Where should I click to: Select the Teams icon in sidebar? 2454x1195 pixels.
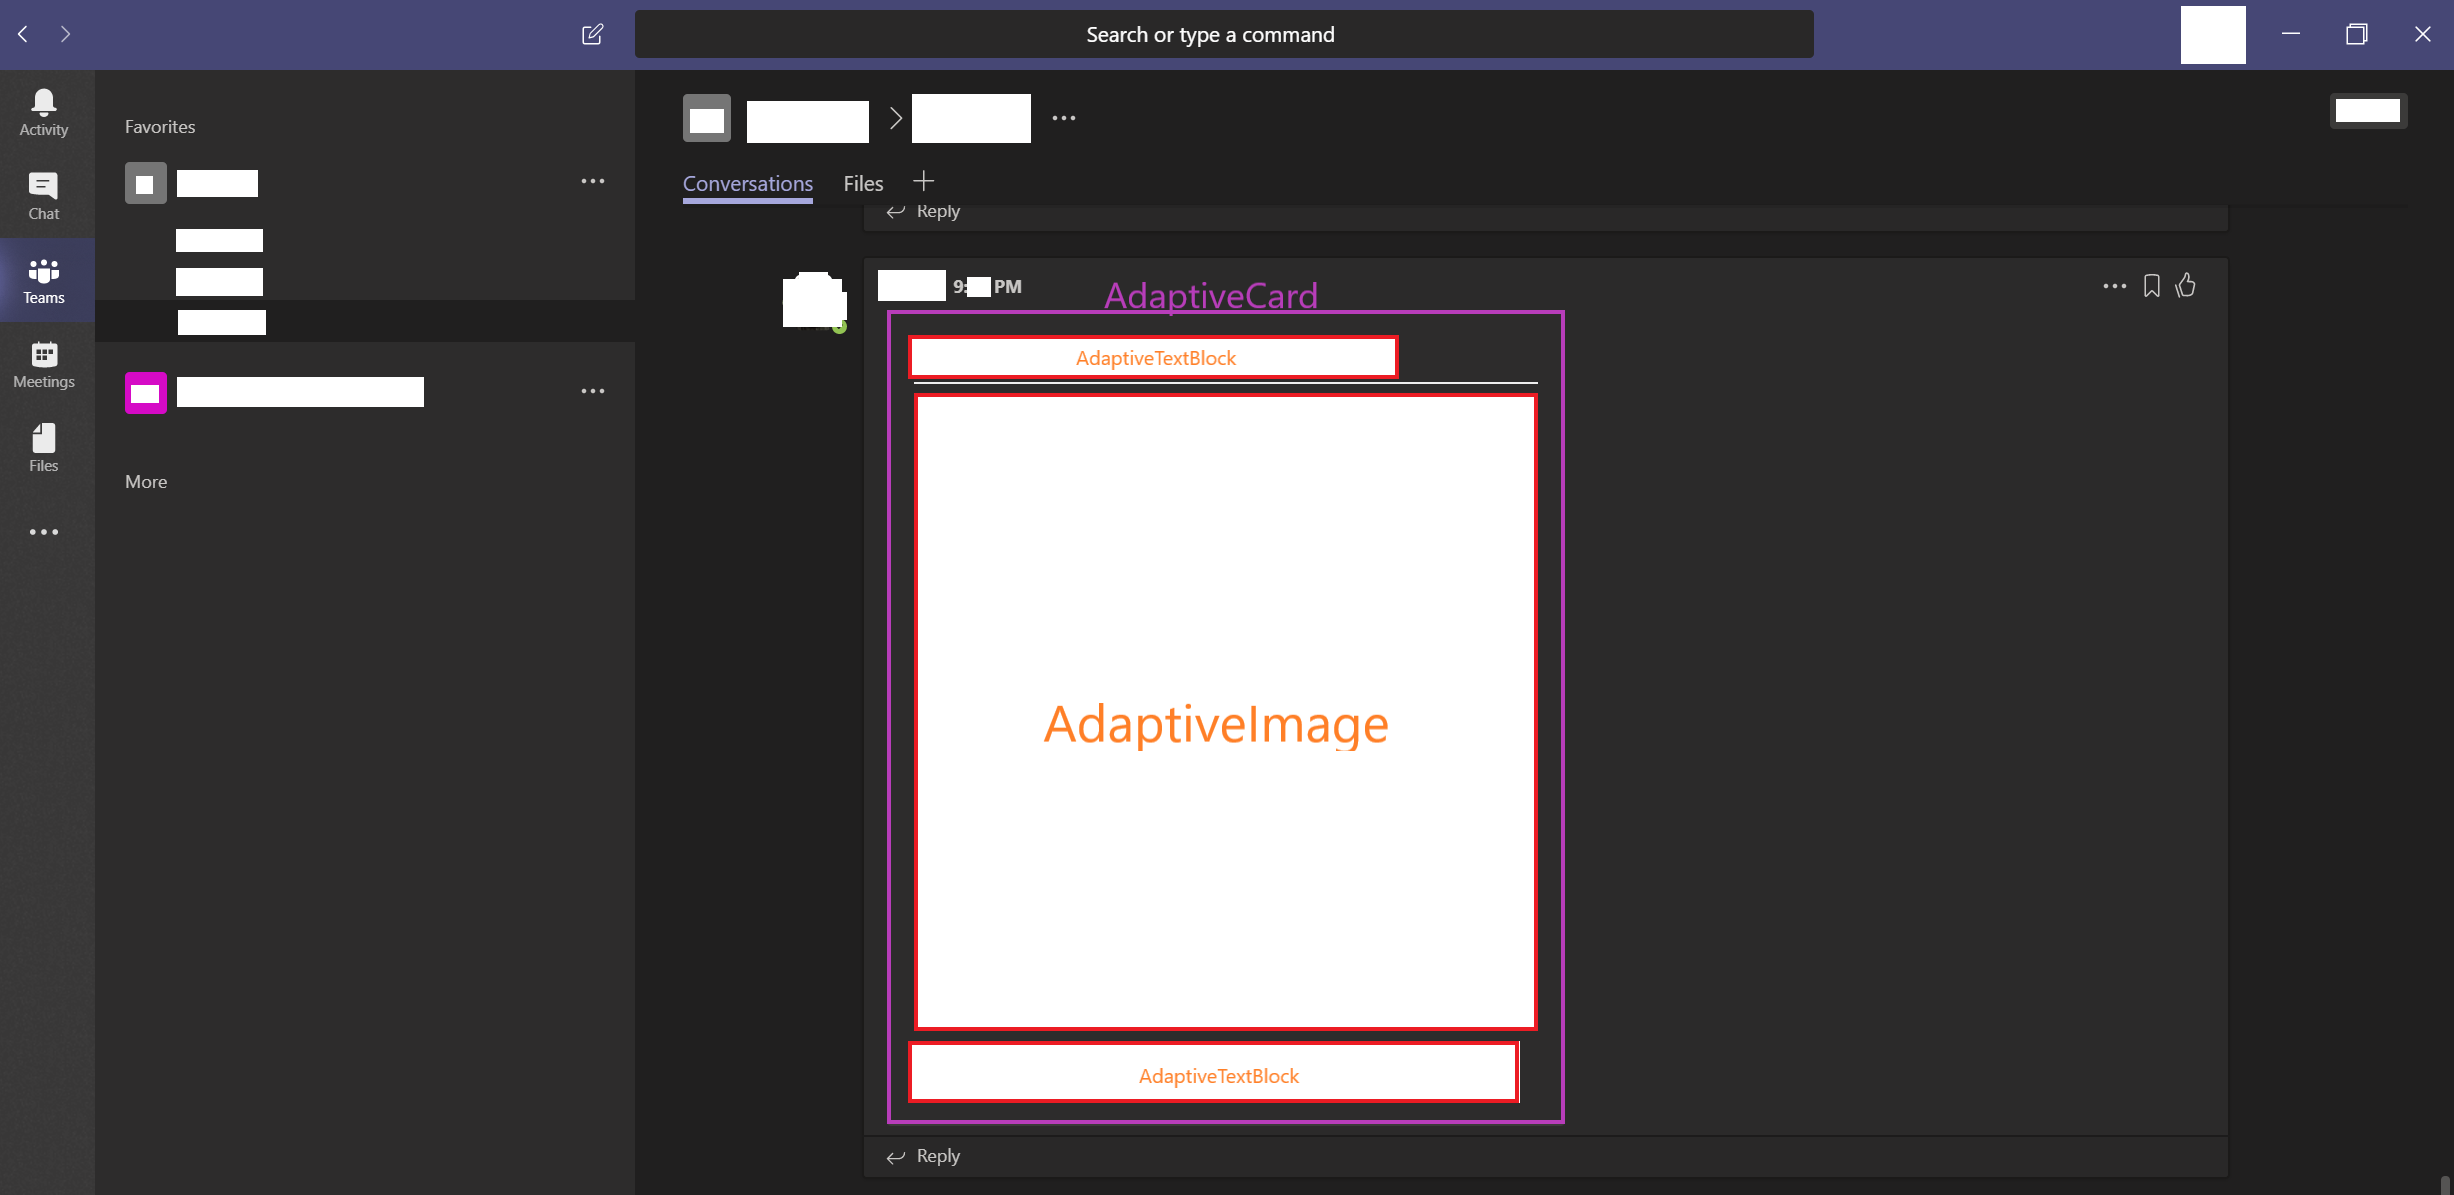pyautogui.click(x=43, y=278)
